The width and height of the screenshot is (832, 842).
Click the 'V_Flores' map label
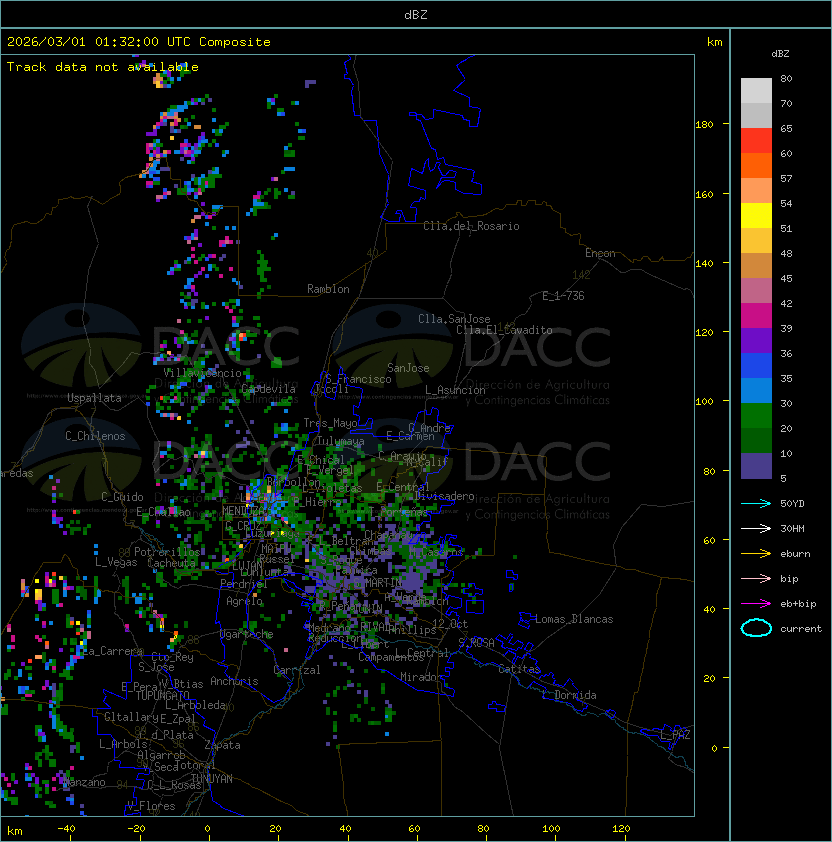click(151, 807)
